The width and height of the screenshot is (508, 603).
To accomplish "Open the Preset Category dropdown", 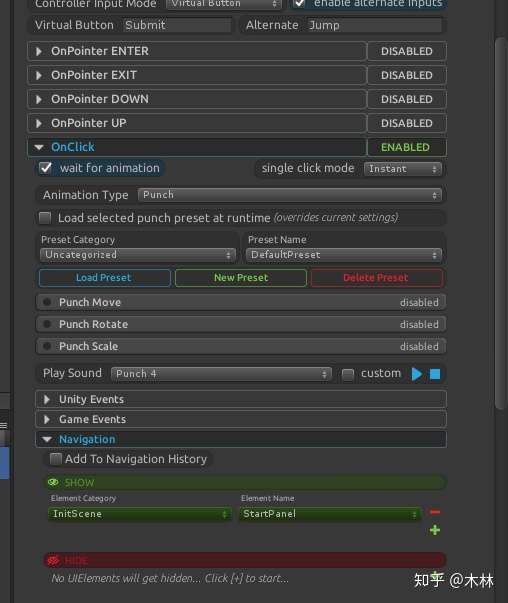I will pos(138,255).
